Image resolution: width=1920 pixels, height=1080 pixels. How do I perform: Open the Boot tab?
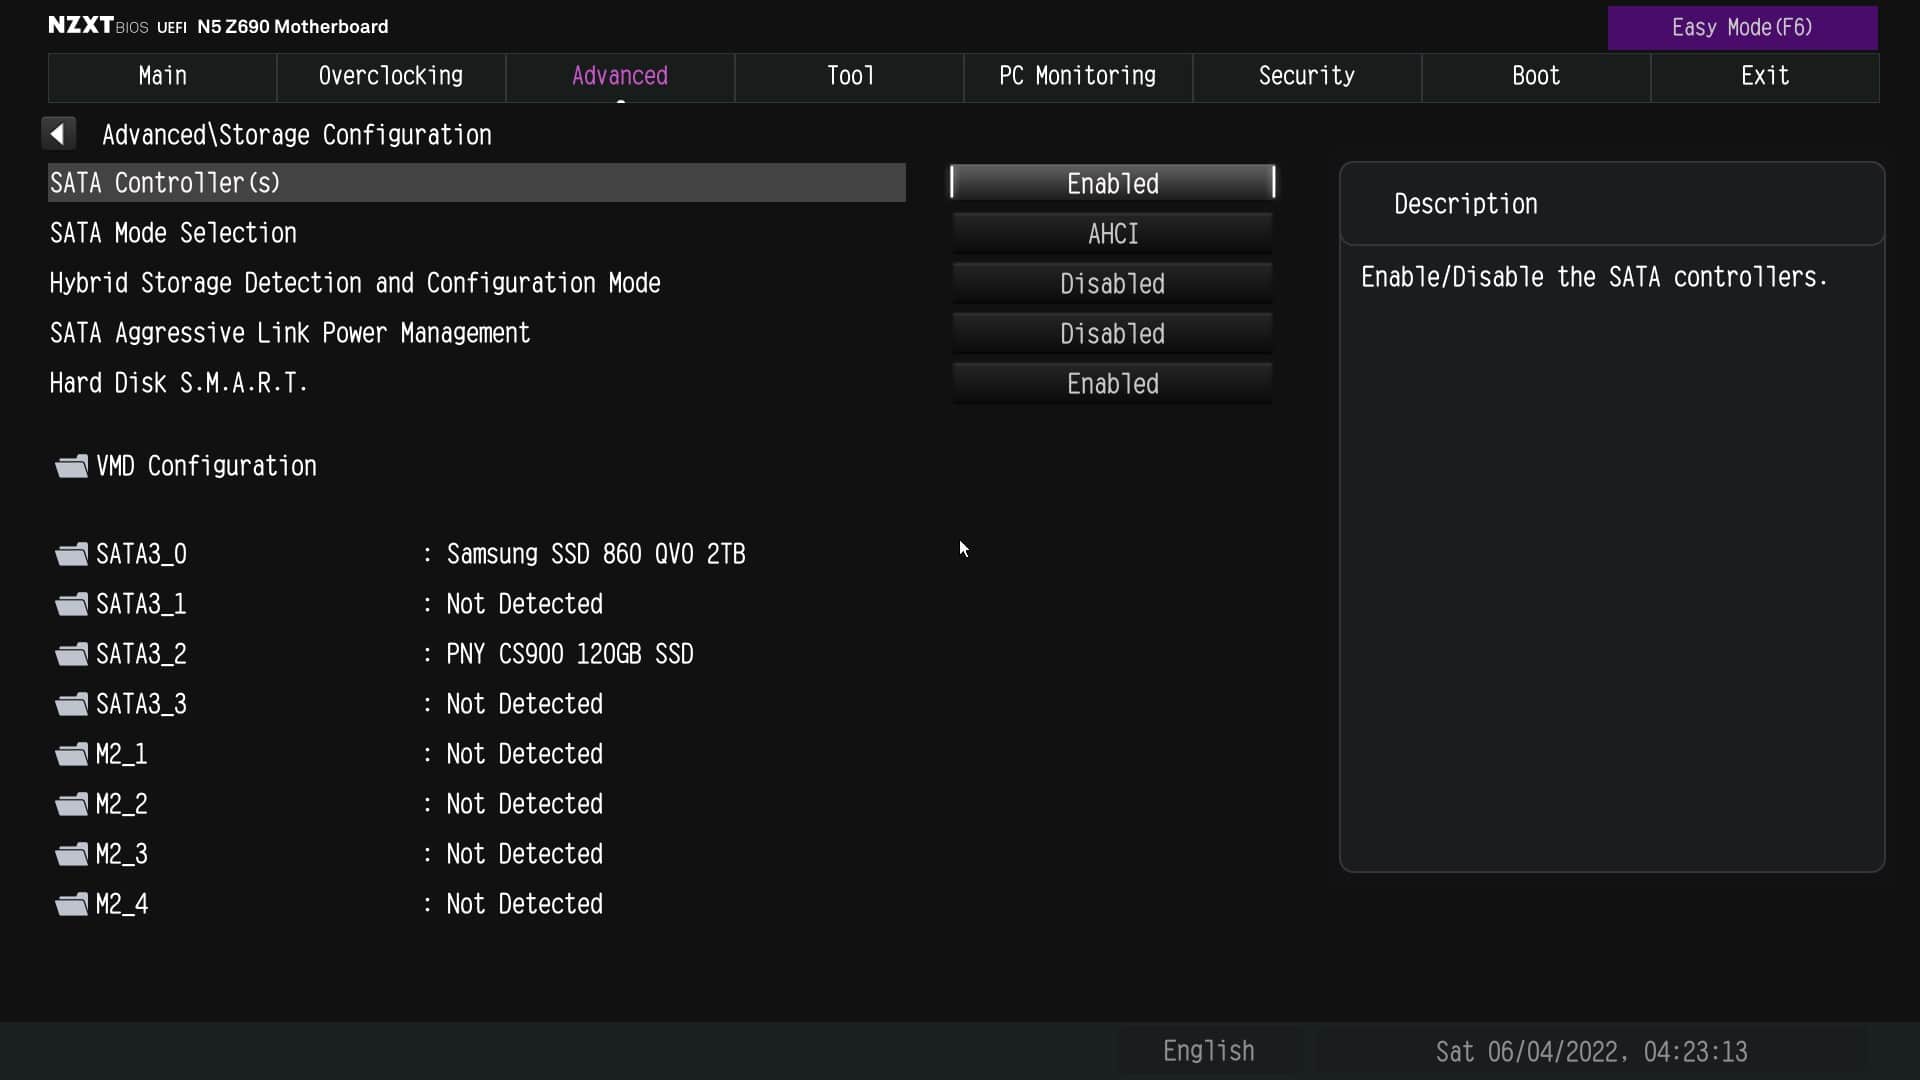point(1536,77)
